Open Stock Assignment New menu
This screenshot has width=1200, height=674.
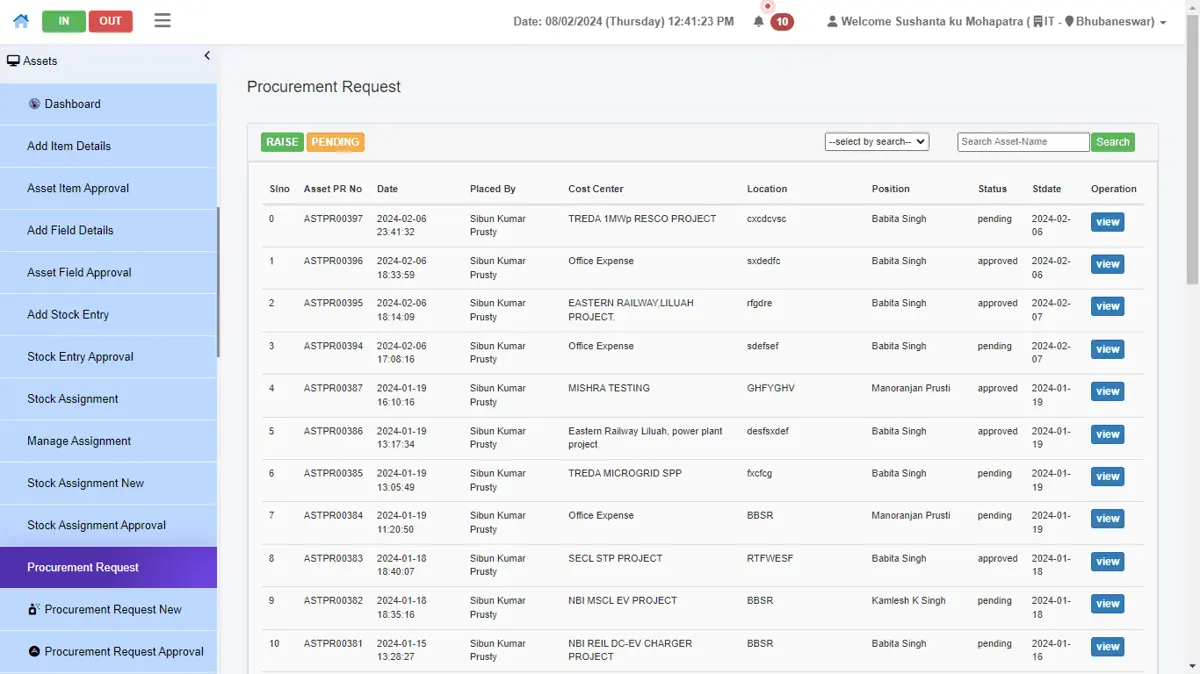pyautogui.click(x=108, y=483)
